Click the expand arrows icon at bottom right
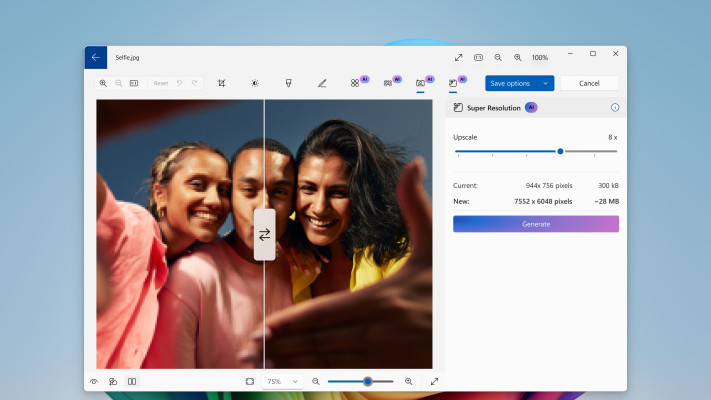 coord(434,382)
